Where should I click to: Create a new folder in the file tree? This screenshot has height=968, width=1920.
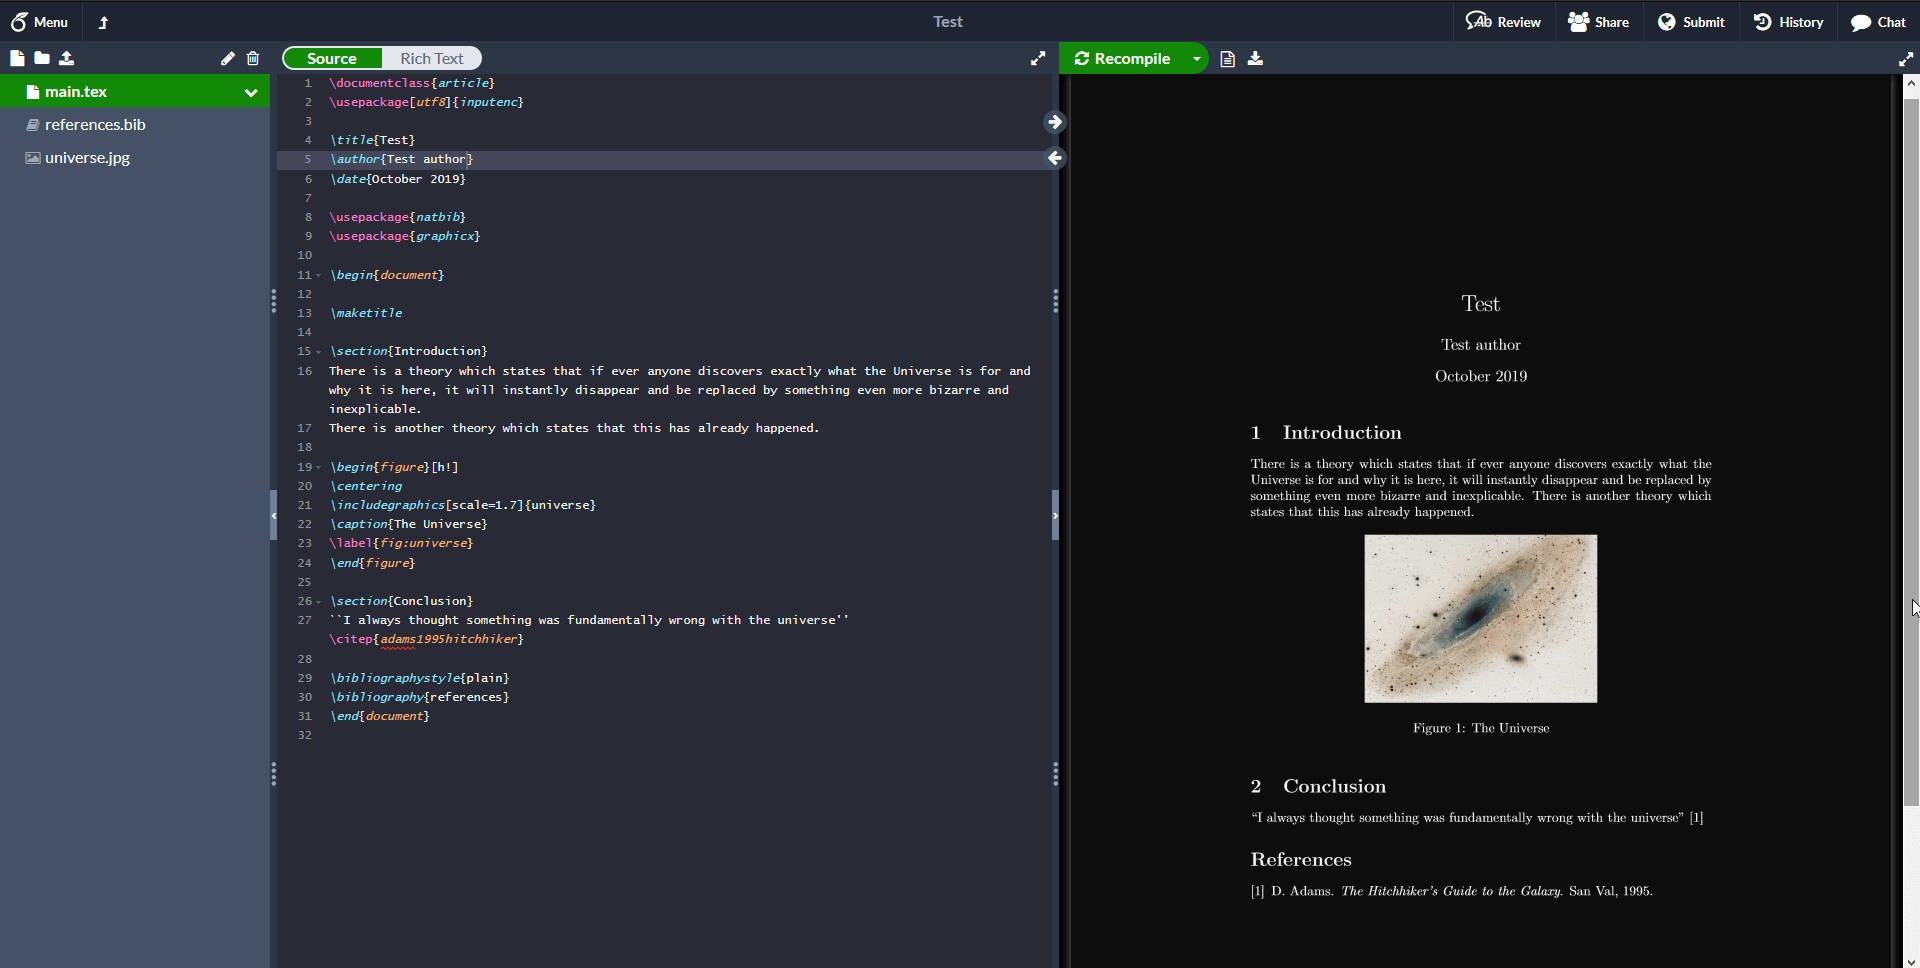[41, 58]
